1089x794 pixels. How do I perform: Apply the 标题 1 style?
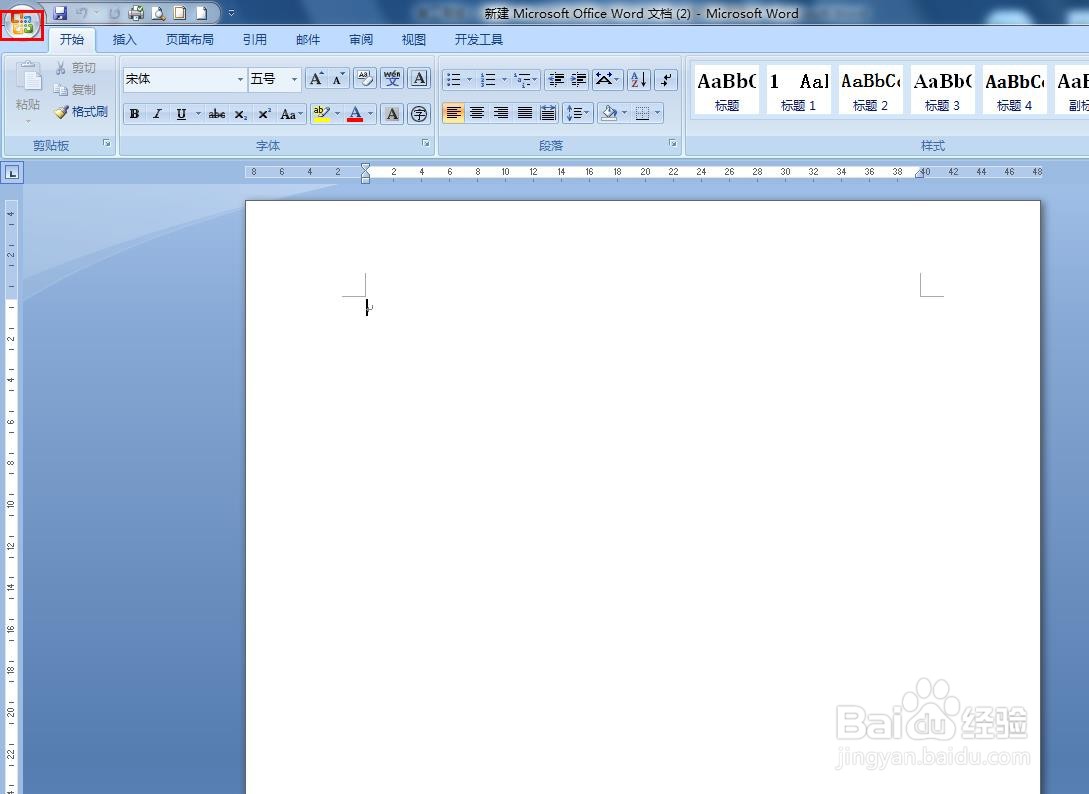click(x=799, y=90)
